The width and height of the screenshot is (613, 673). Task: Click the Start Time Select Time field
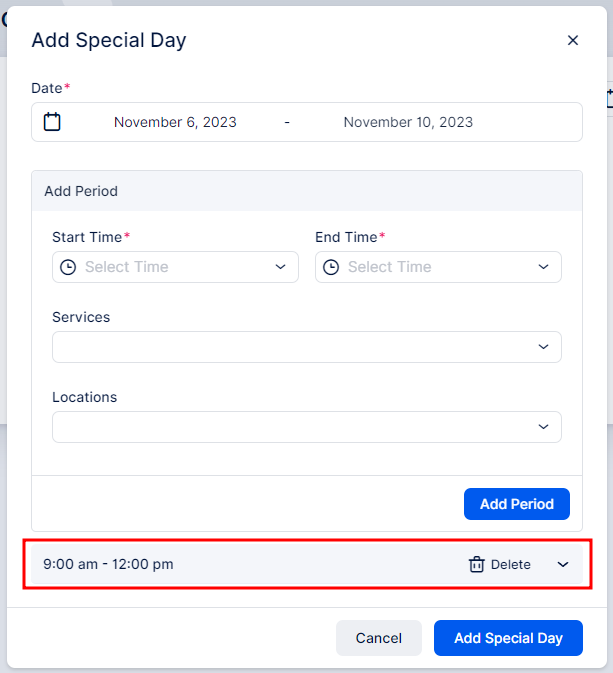[175, 267]
